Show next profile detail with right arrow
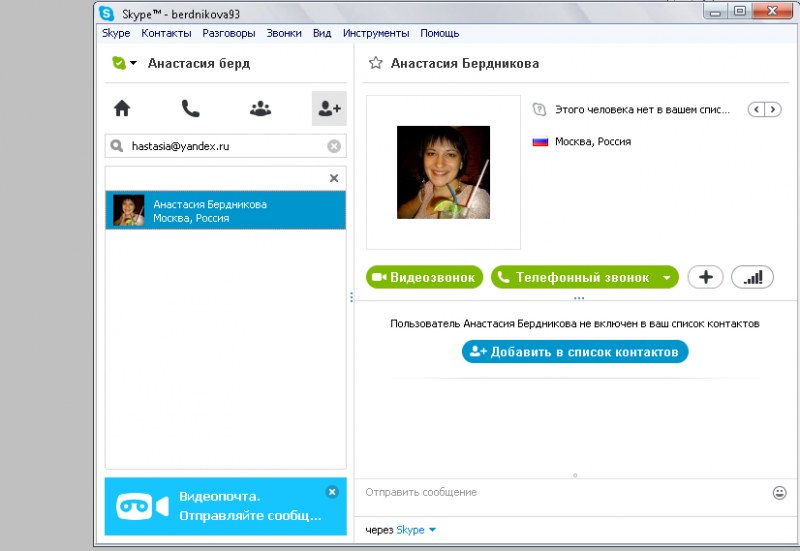 coord(773,109)
